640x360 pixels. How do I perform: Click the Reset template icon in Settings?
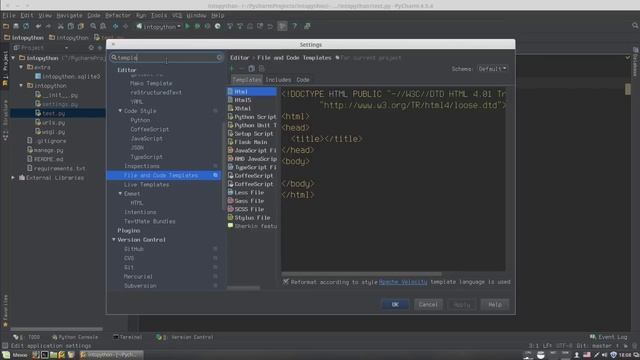pyautogui.click(x=262, y=69)
